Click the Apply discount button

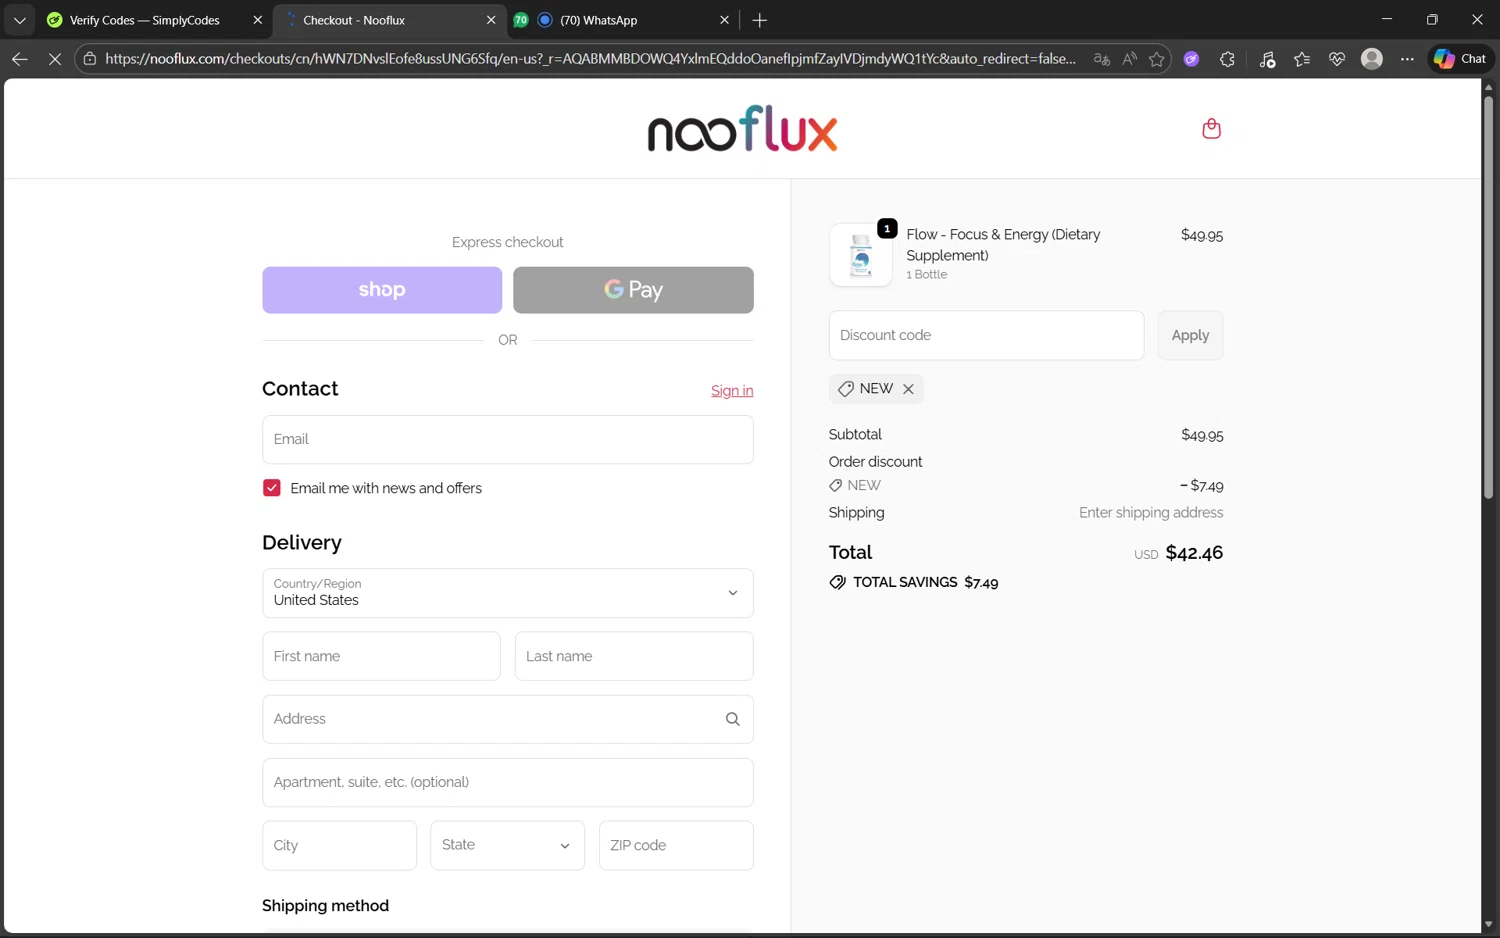pyautogui.click(x=1190, y=335)
